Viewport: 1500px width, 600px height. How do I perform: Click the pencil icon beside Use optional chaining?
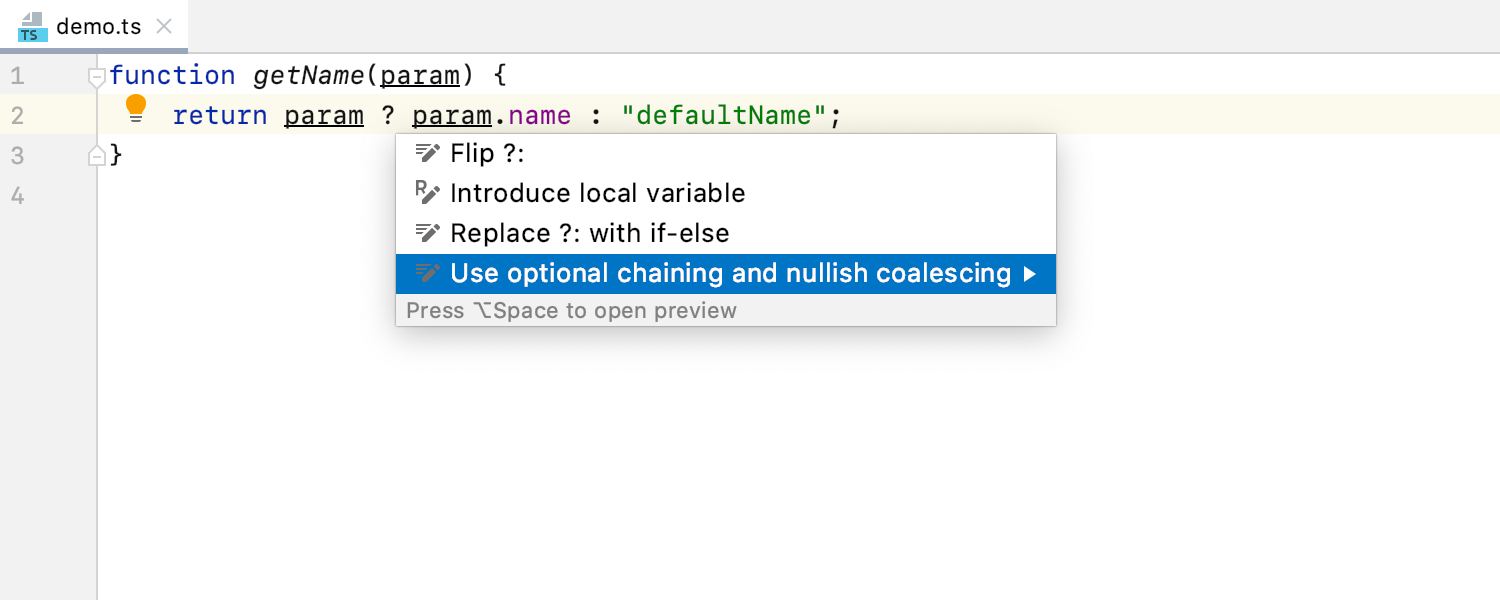tap(427, 273)
